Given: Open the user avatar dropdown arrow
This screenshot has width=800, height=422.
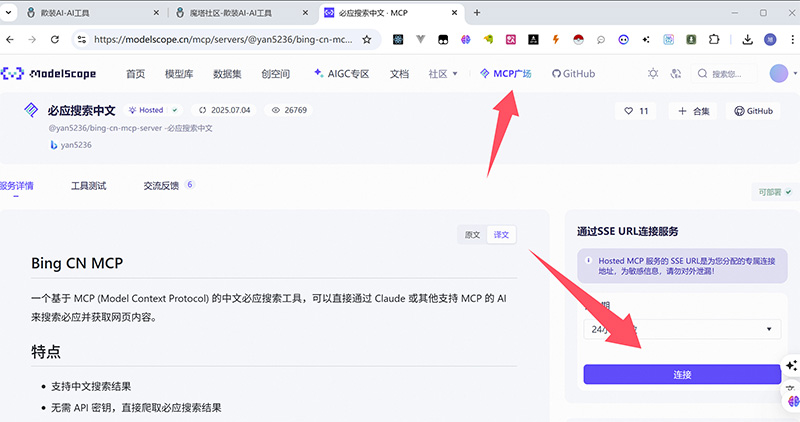Looking at the screenshot, I should point(795,73).
